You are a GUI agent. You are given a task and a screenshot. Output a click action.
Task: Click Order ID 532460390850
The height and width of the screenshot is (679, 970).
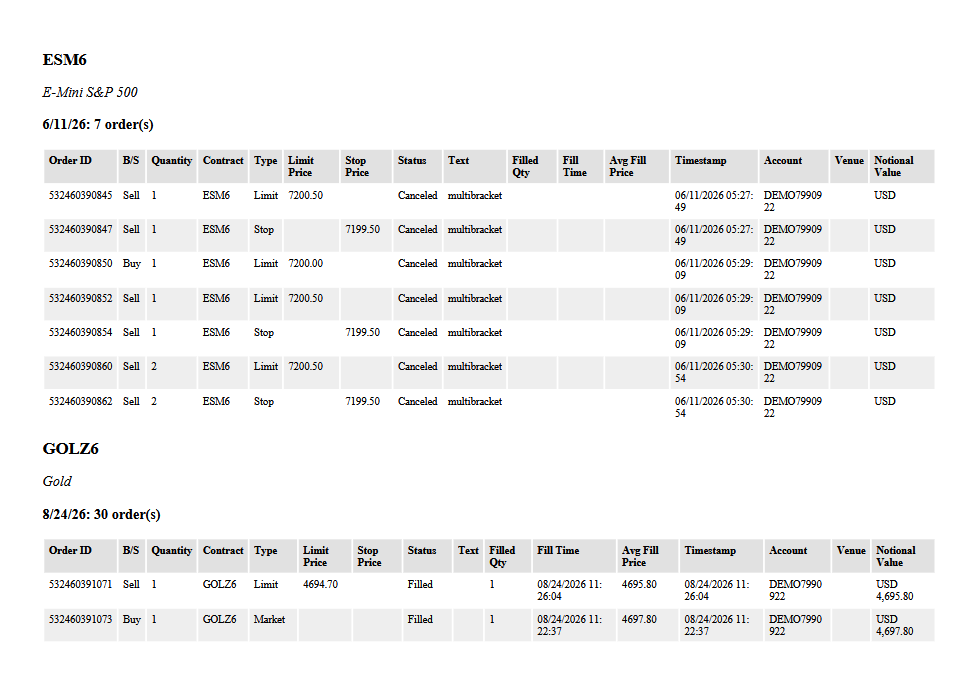pos(80,263)
